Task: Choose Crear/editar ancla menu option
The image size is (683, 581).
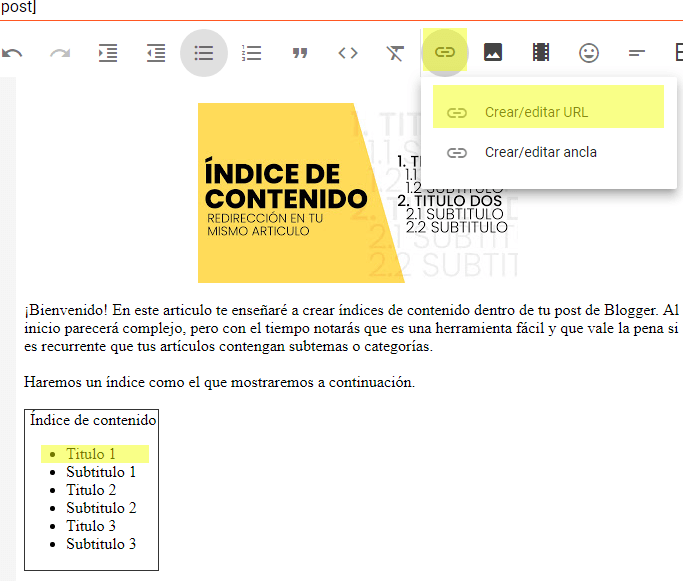Action: coord(548,152)
